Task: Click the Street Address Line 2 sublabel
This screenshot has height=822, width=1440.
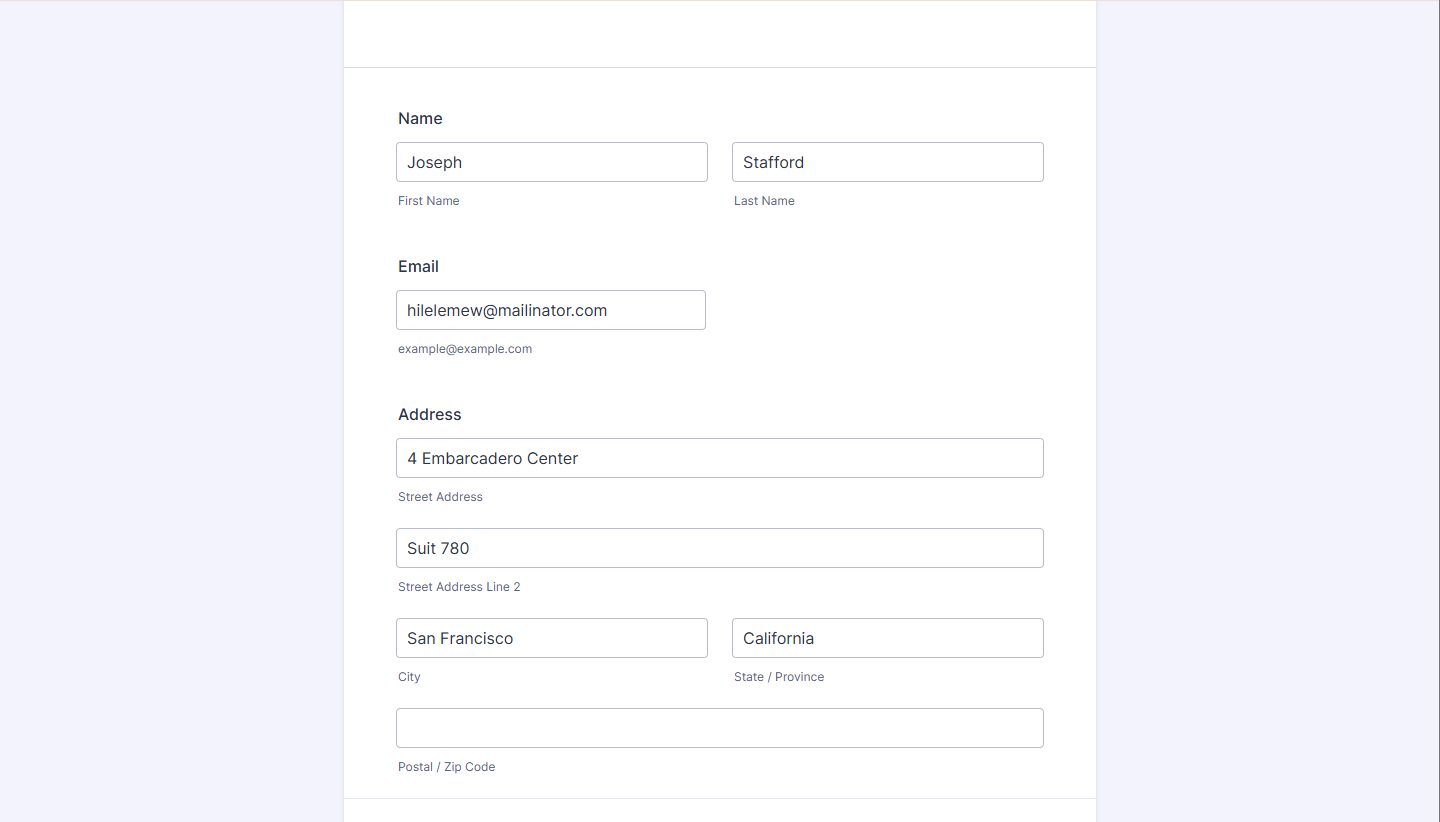Action: tap(459, 587)
